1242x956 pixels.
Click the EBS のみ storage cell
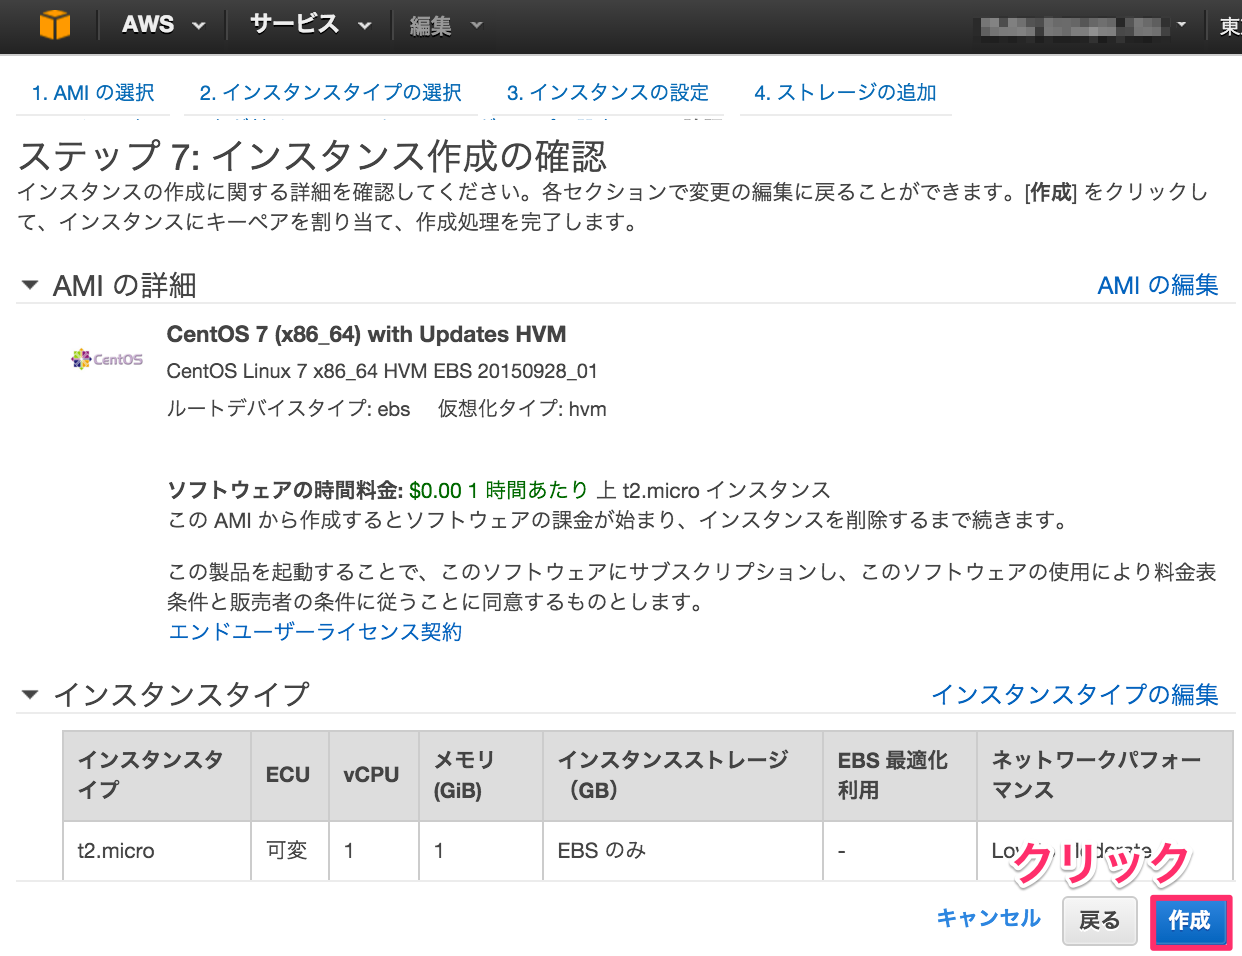[x=683, y=851]
